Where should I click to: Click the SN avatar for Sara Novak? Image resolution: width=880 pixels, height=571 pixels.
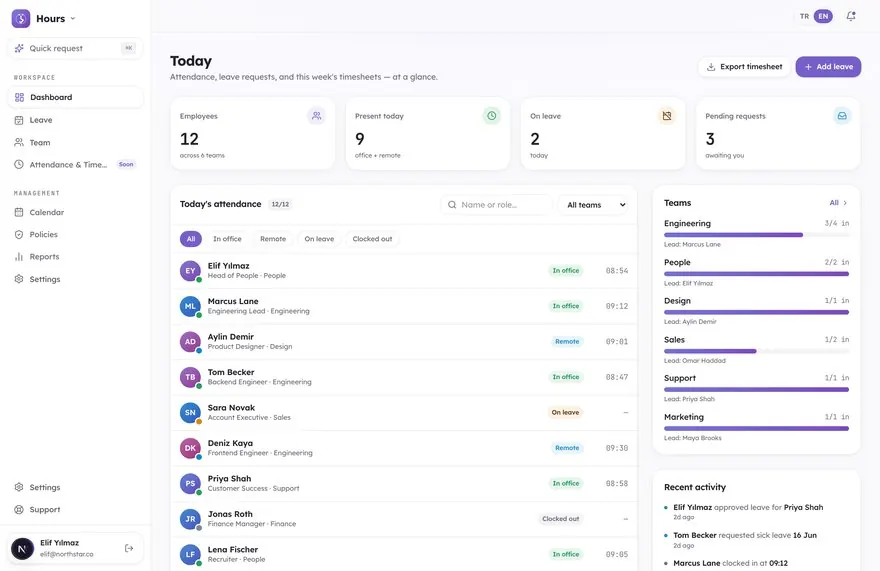click(190, 413)
